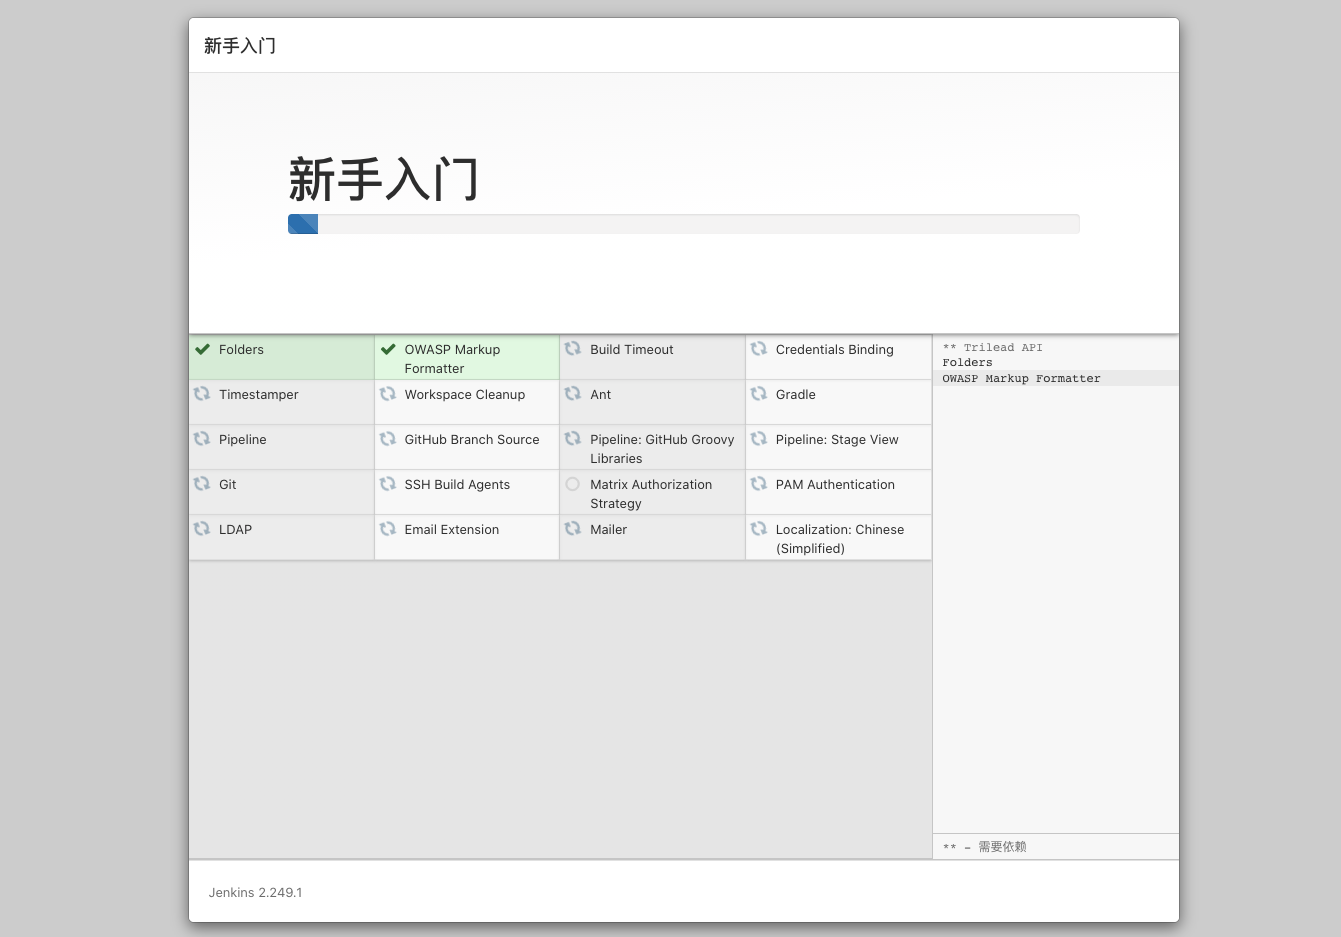Image resolution: width=1341 pixels, height=937 pixels.
Task: Click the spinner icon beside Ant plugin
Action: [572, 394]
